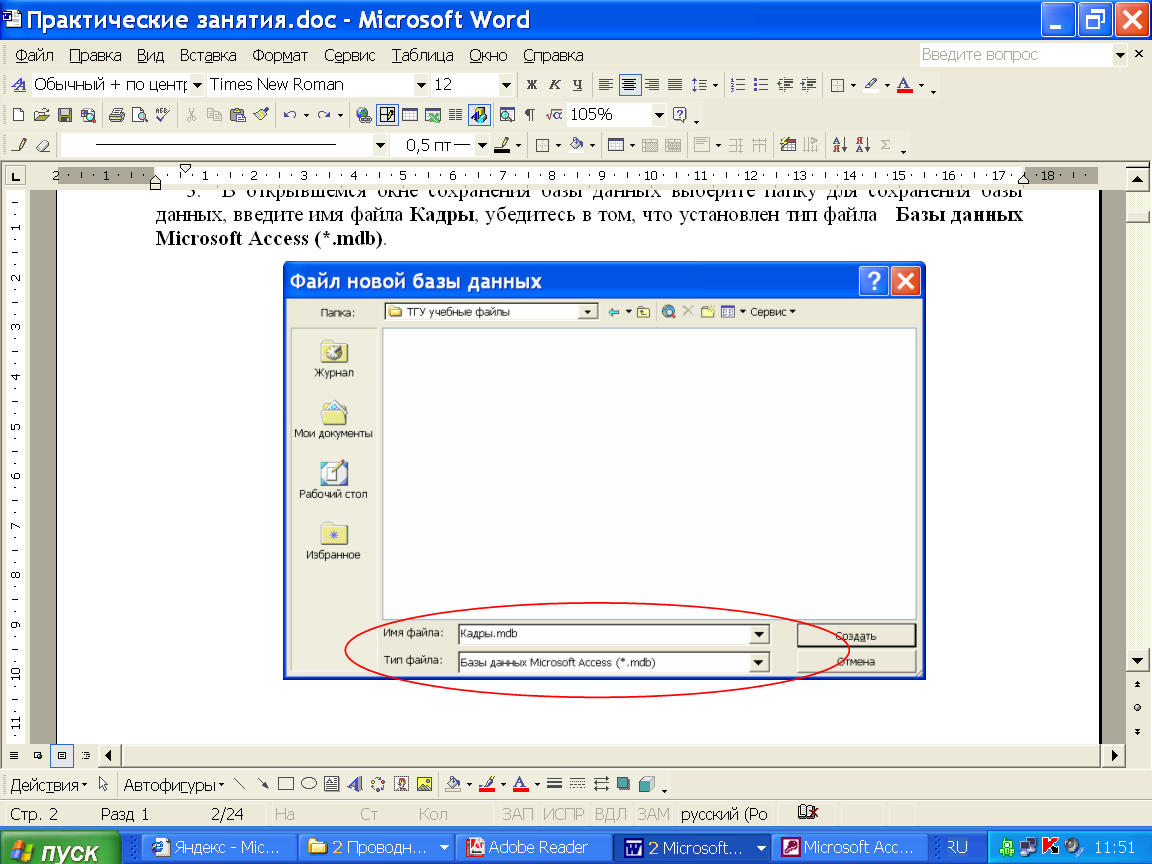Viewport: 1152px width, 864px height.
Task: Open font color picker arrow
Action: (x=921, y=85)
